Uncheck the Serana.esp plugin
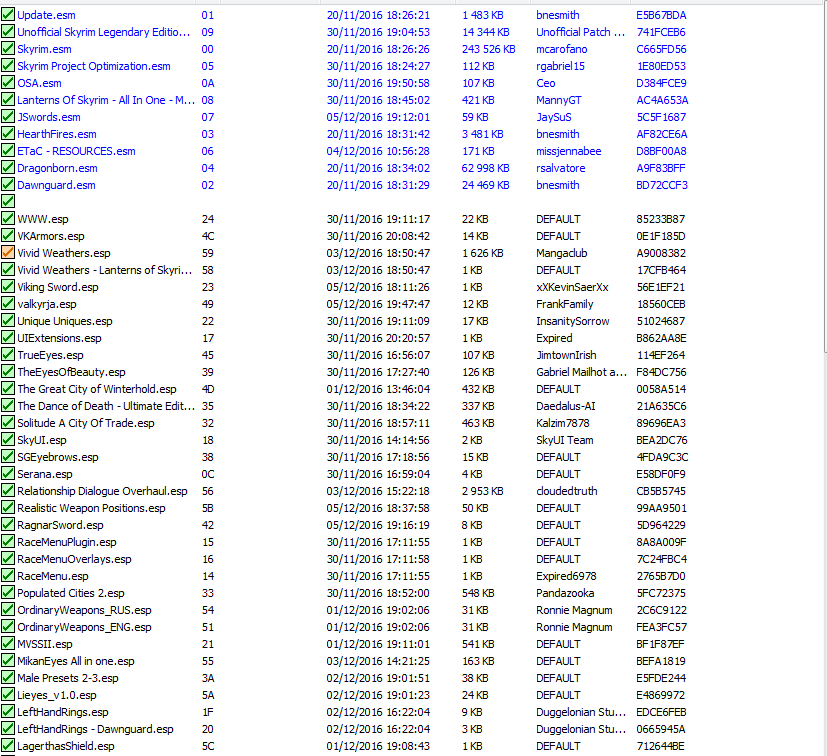This screenshot has width=827, height=756. [x=8, y=474]
